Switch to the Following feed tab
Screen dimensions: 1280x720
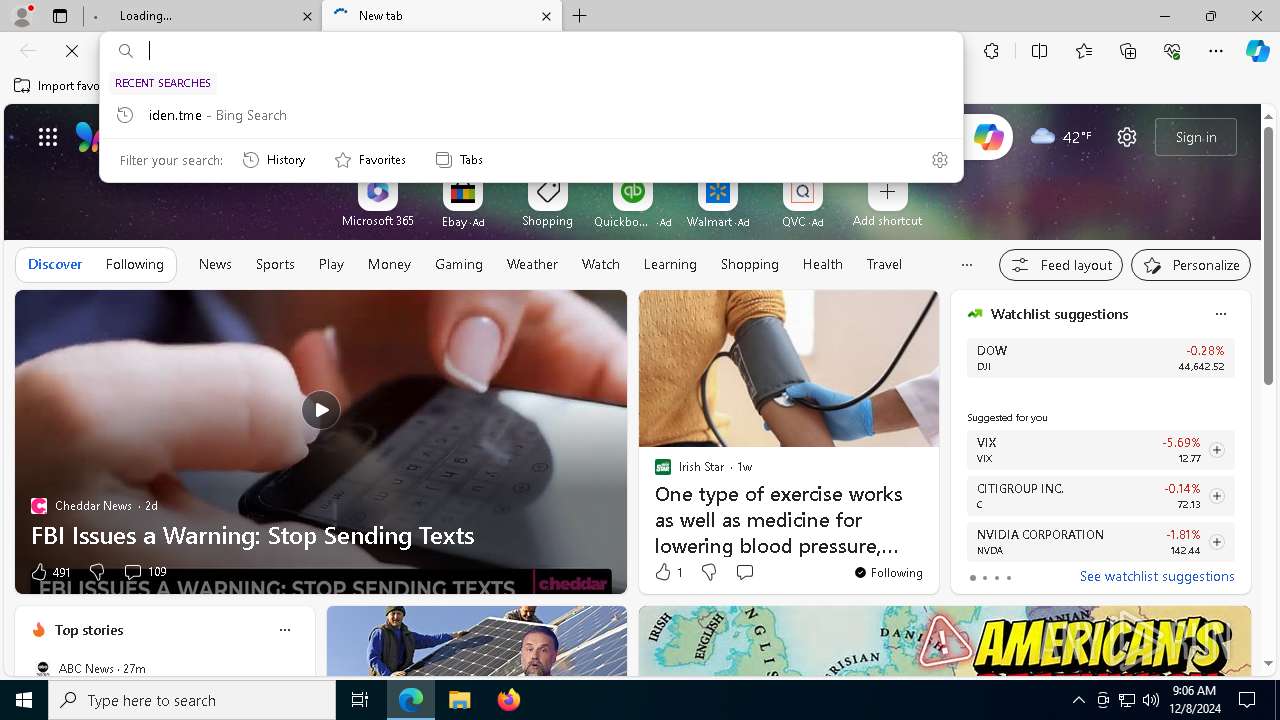(134, 264)
